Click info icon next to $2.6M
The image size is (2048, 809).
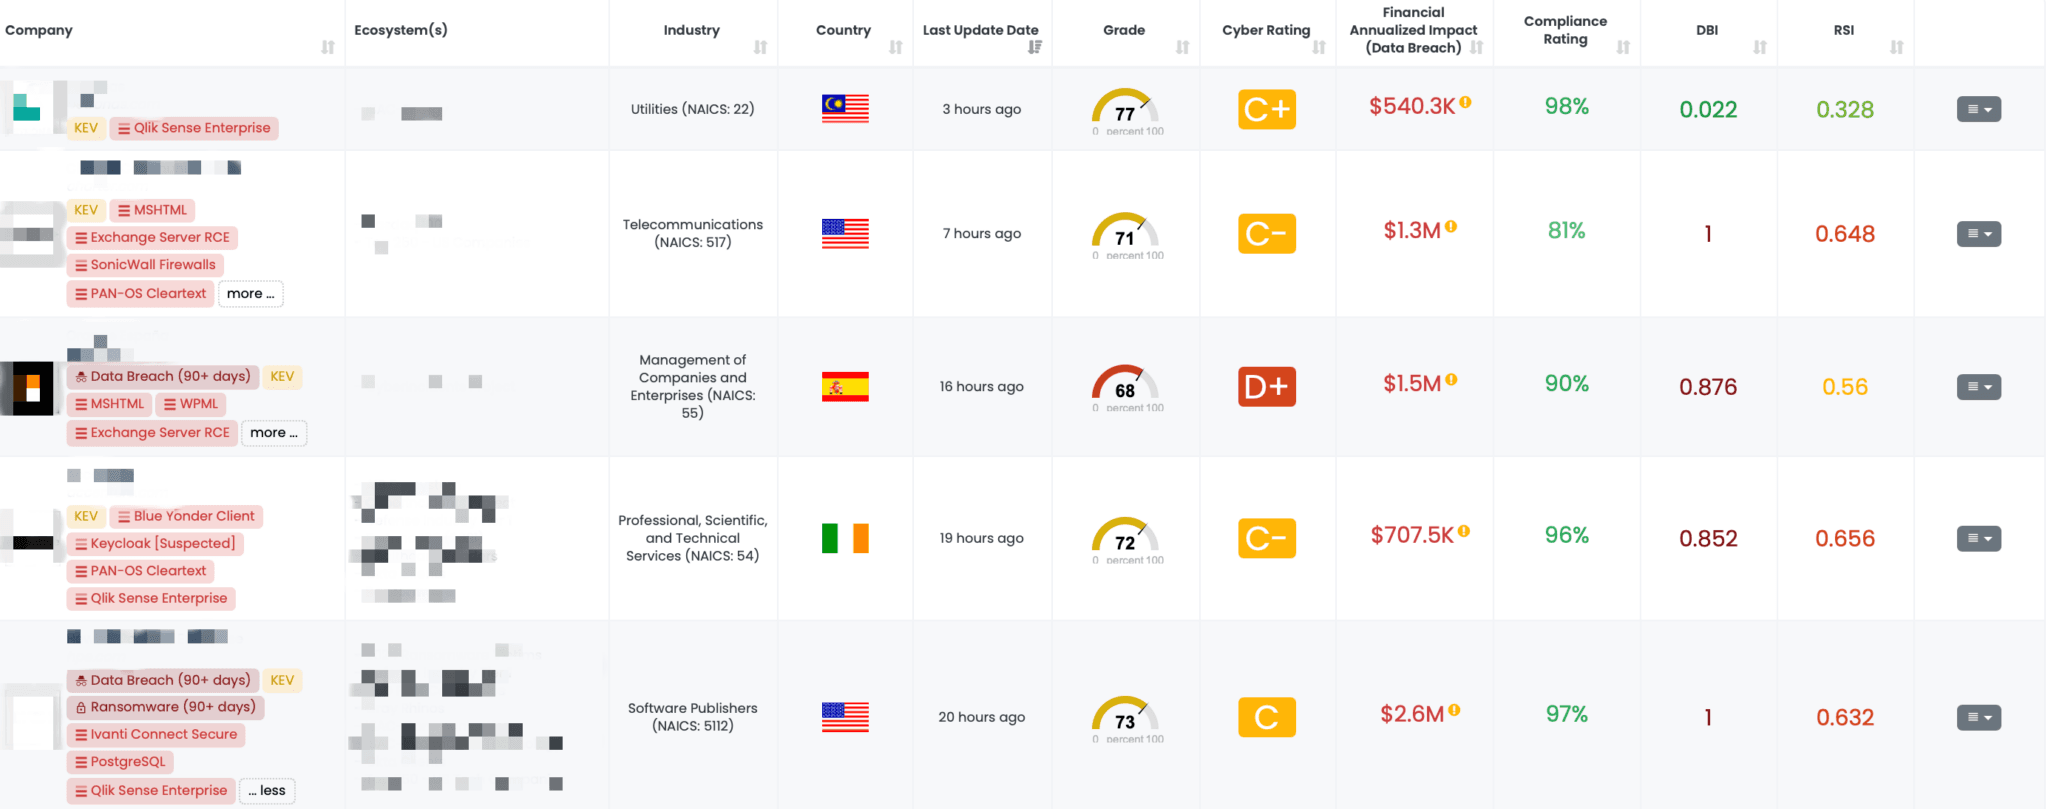(x=1454, y=710)
